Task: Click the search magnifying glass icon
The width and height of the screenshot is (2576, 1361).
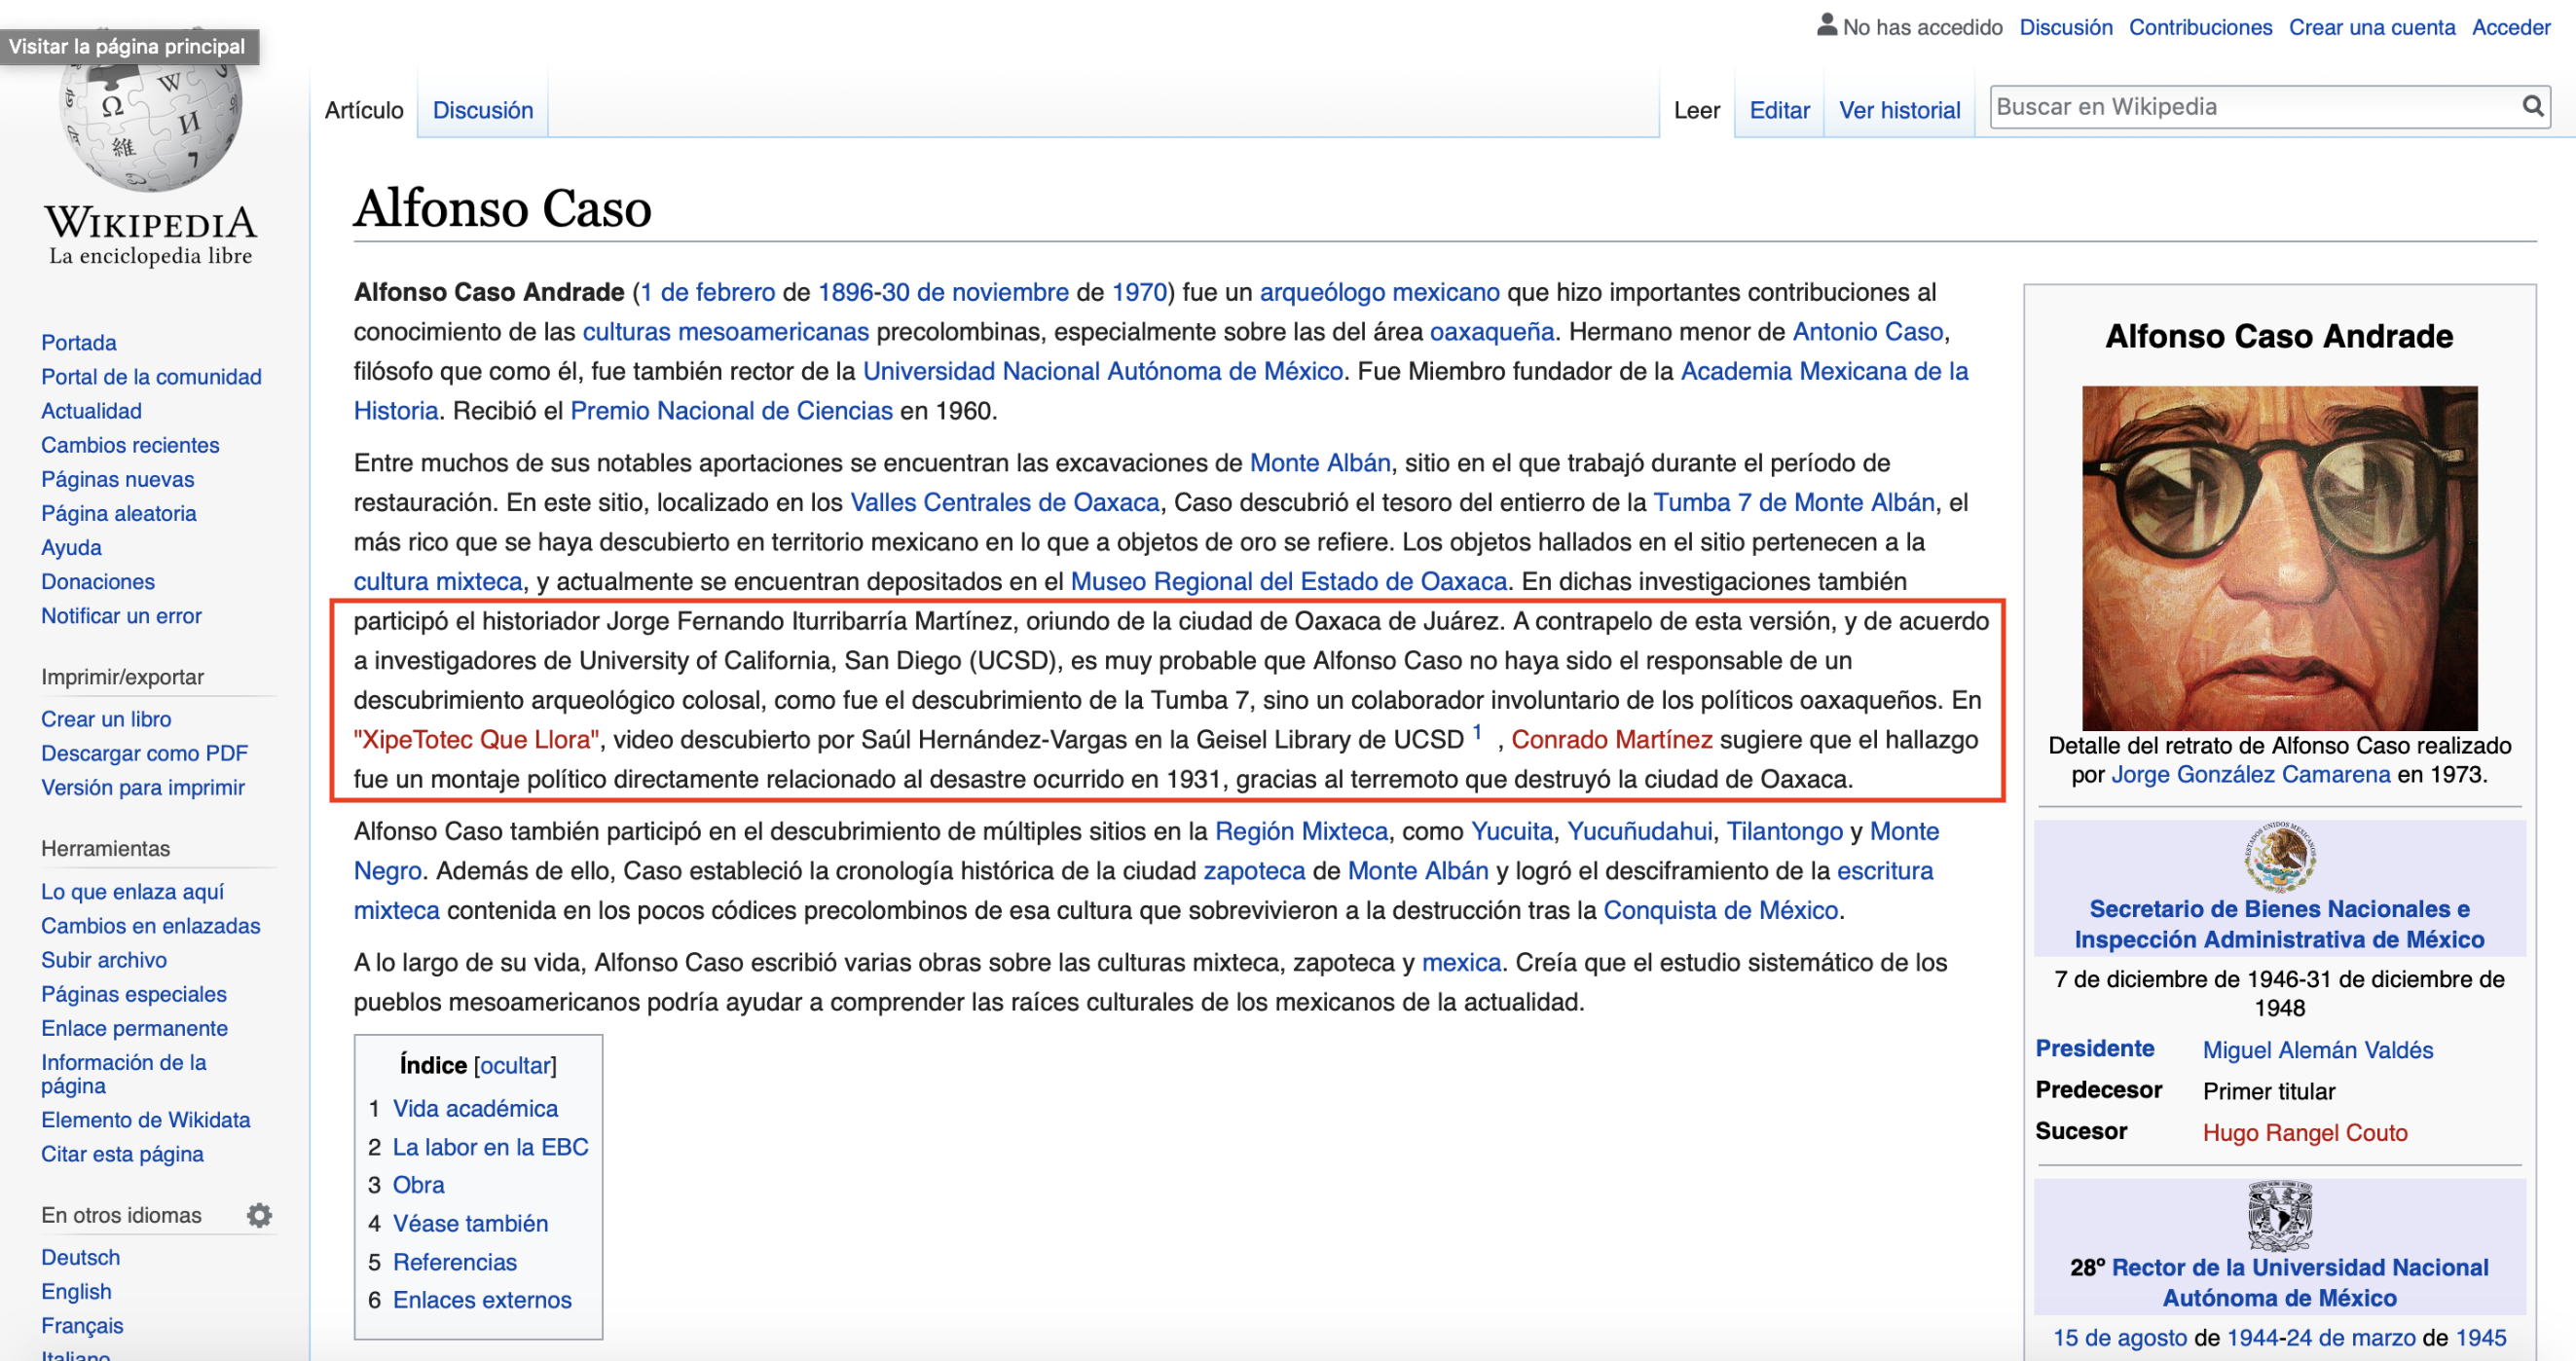Action: (x=2532, y=106)
